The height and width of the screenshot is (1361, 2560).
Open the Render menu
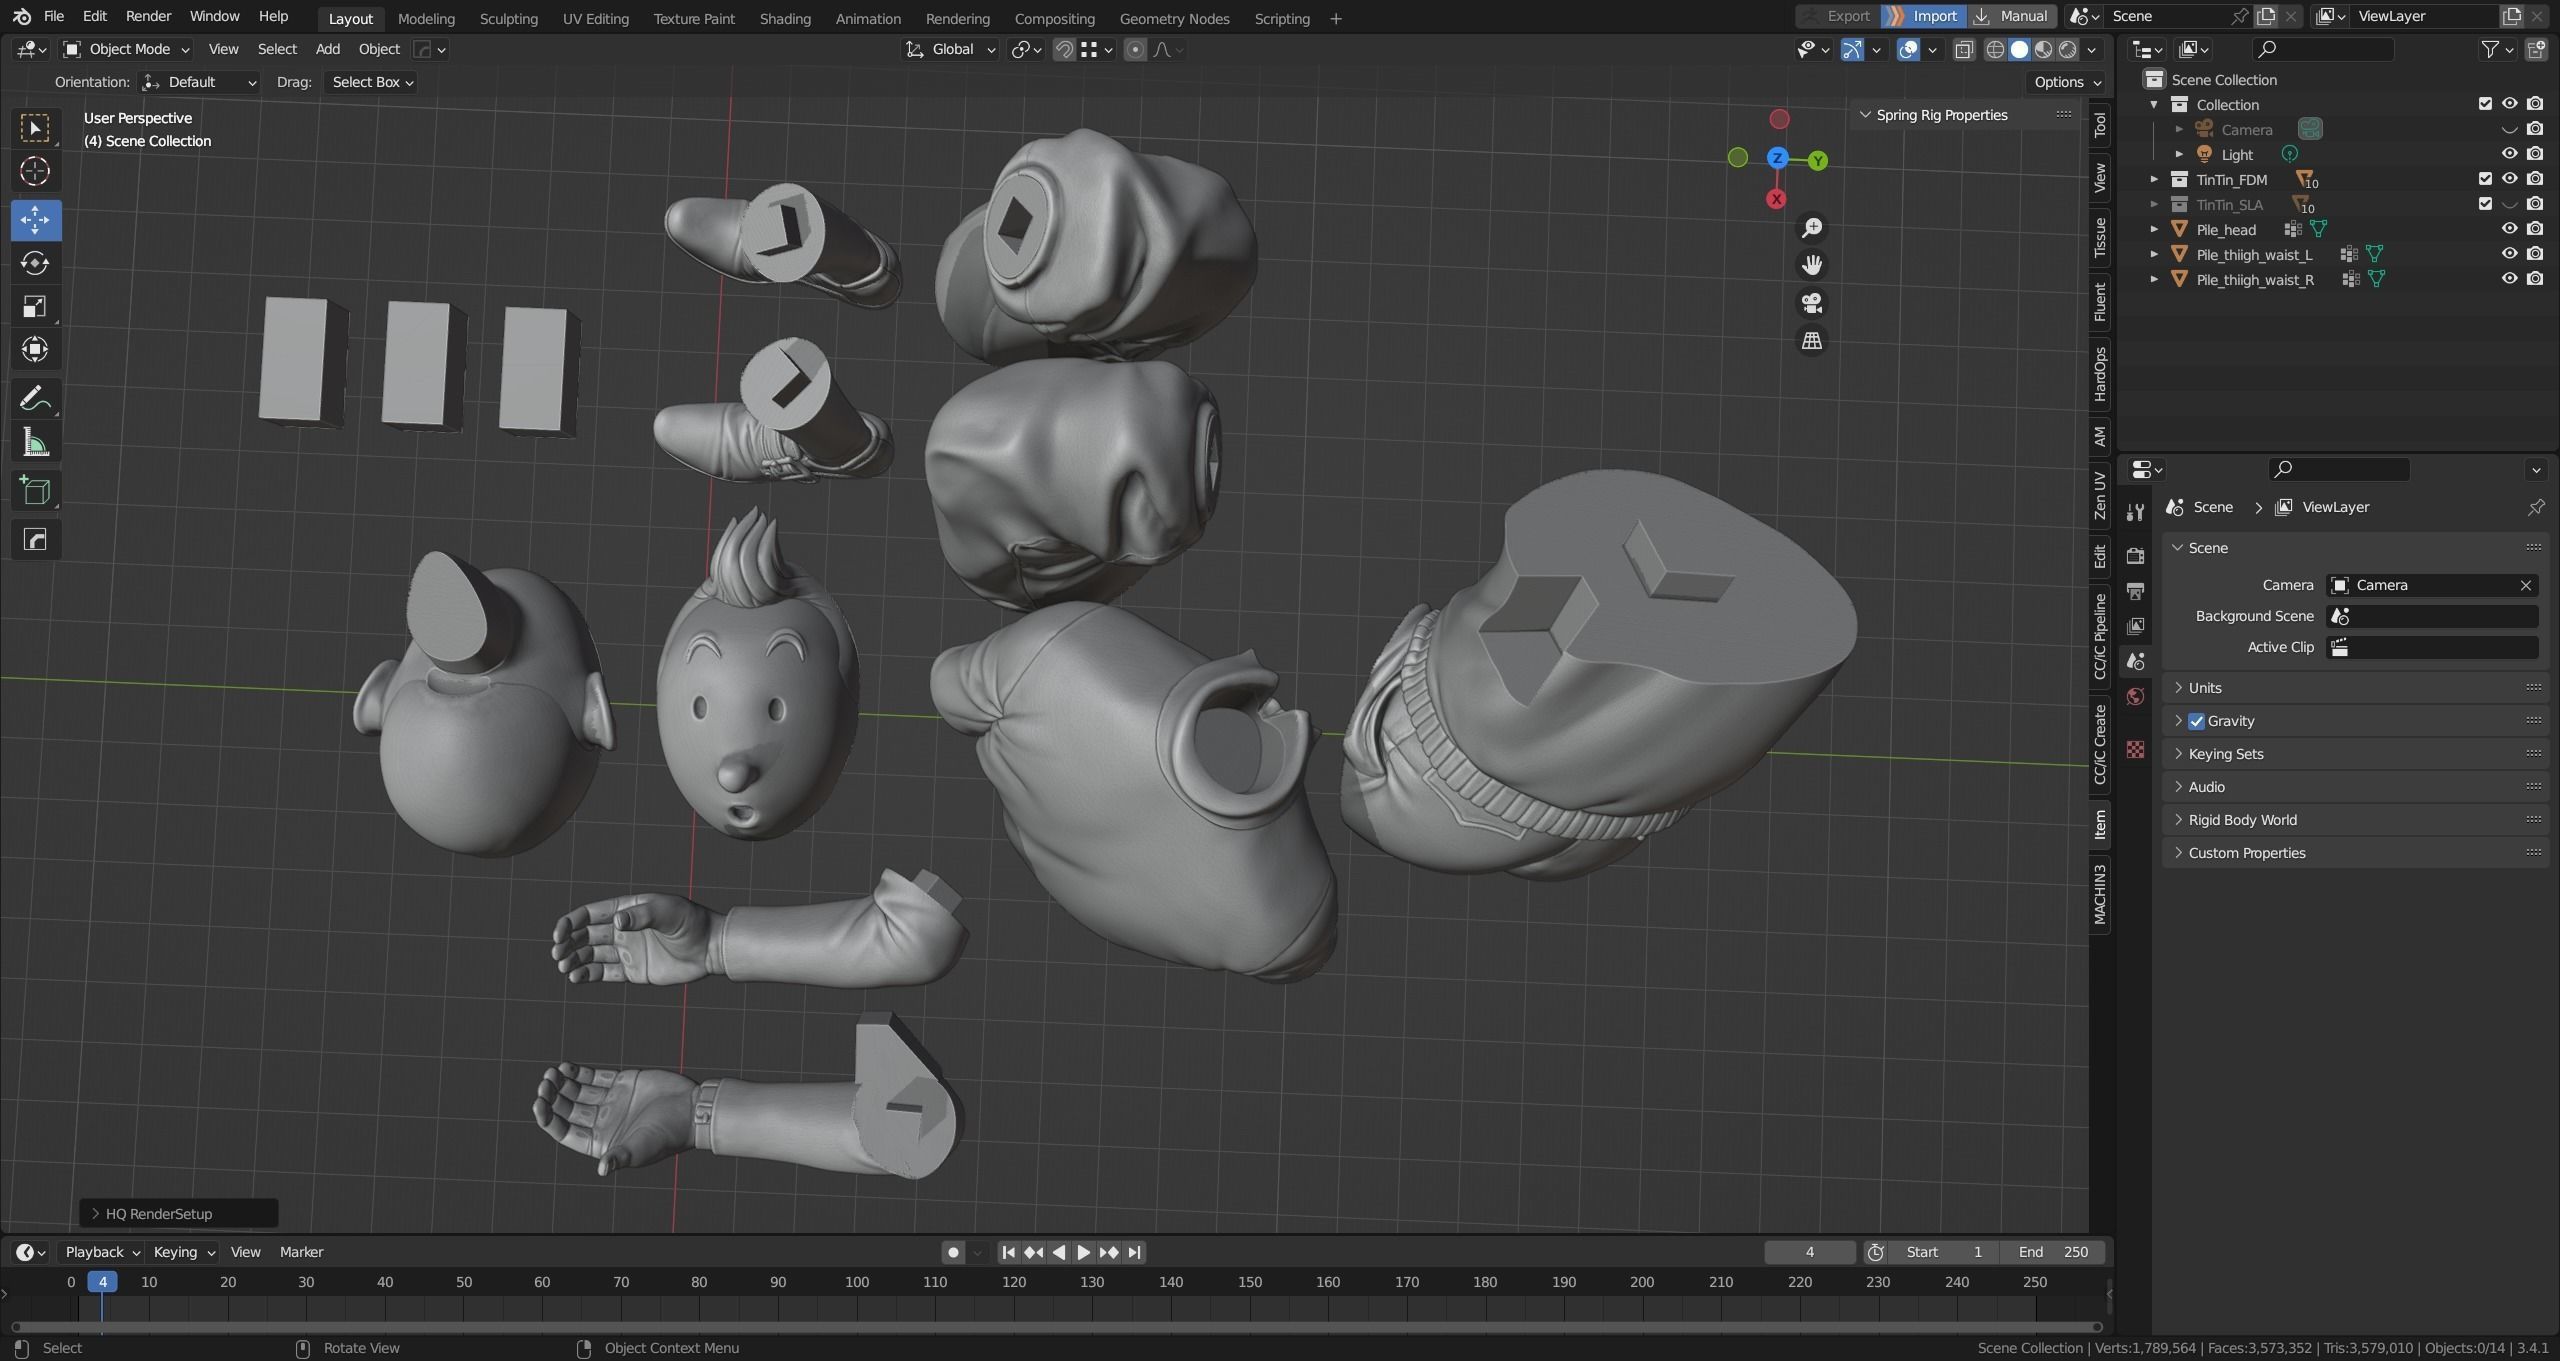148,16
